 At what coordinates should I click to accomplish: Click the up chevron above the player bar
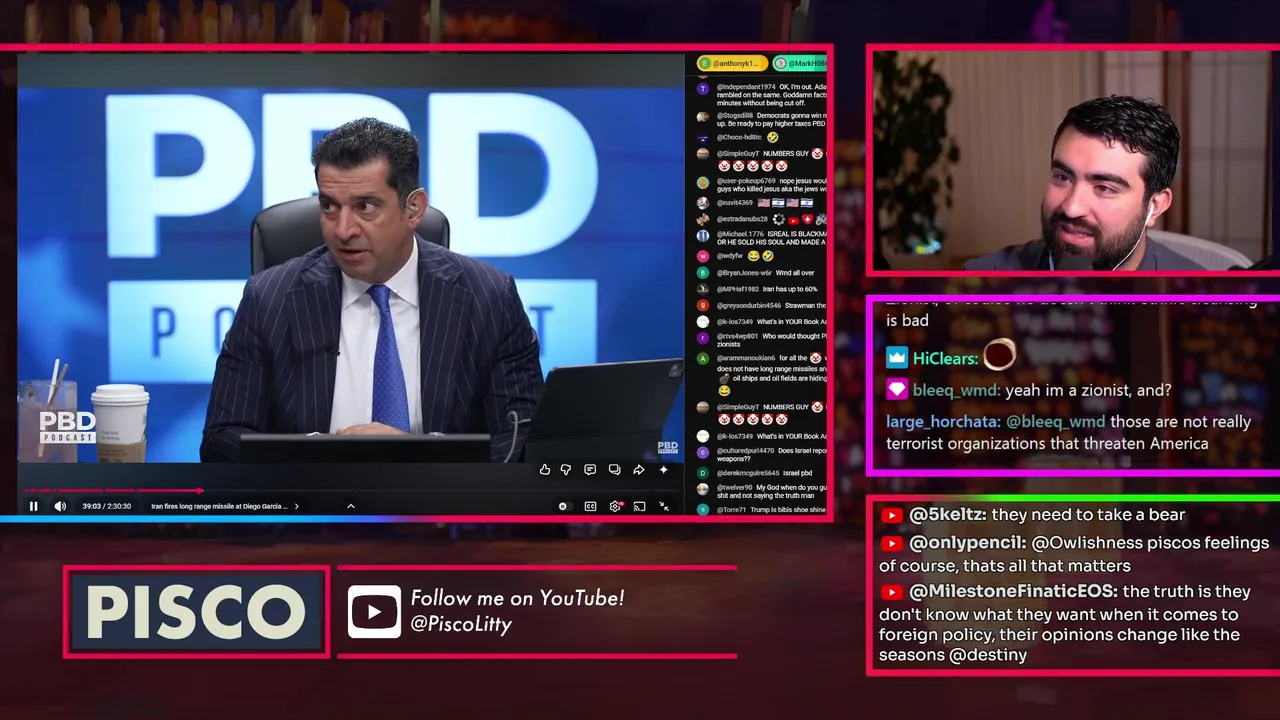[x=350, y=506]
